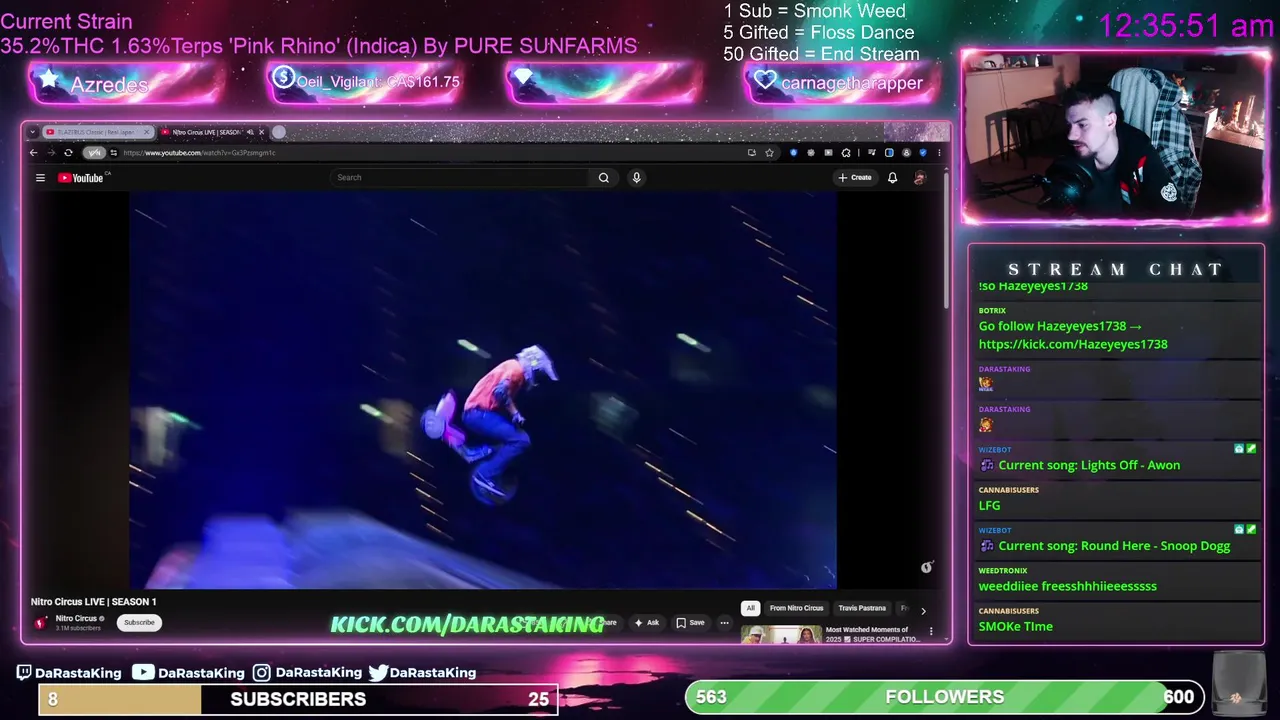Click the Ask button under video

pyautogui.click(x=647, y=623)
